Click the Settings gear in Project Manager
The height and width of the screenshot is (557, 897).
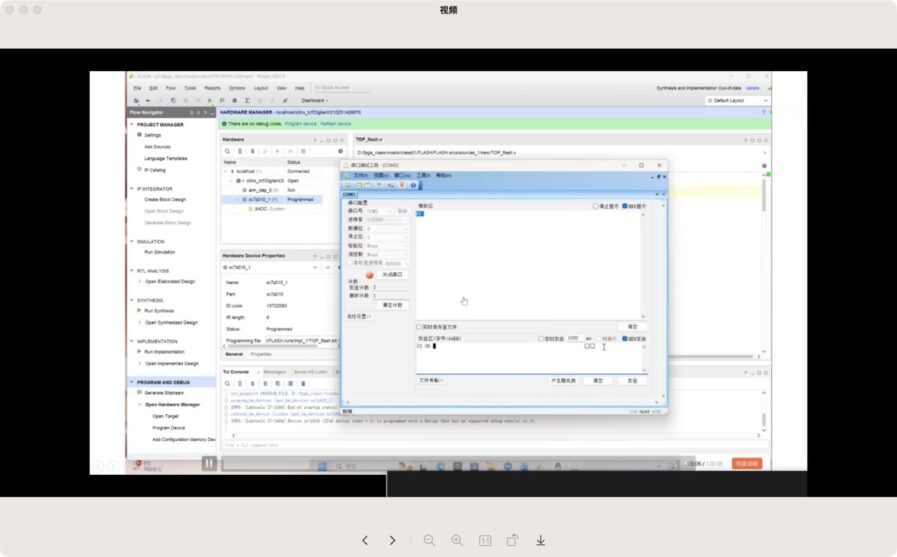click(x=139, y=135)
